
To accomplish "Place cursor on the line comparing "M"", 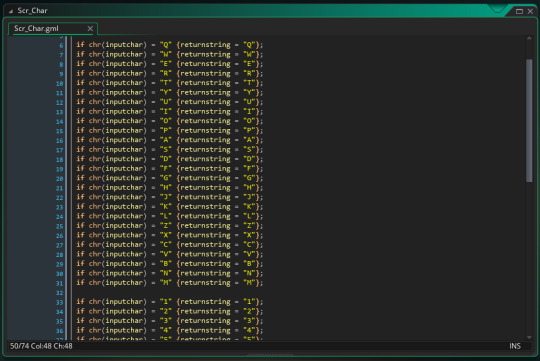I will coord(169,283).
